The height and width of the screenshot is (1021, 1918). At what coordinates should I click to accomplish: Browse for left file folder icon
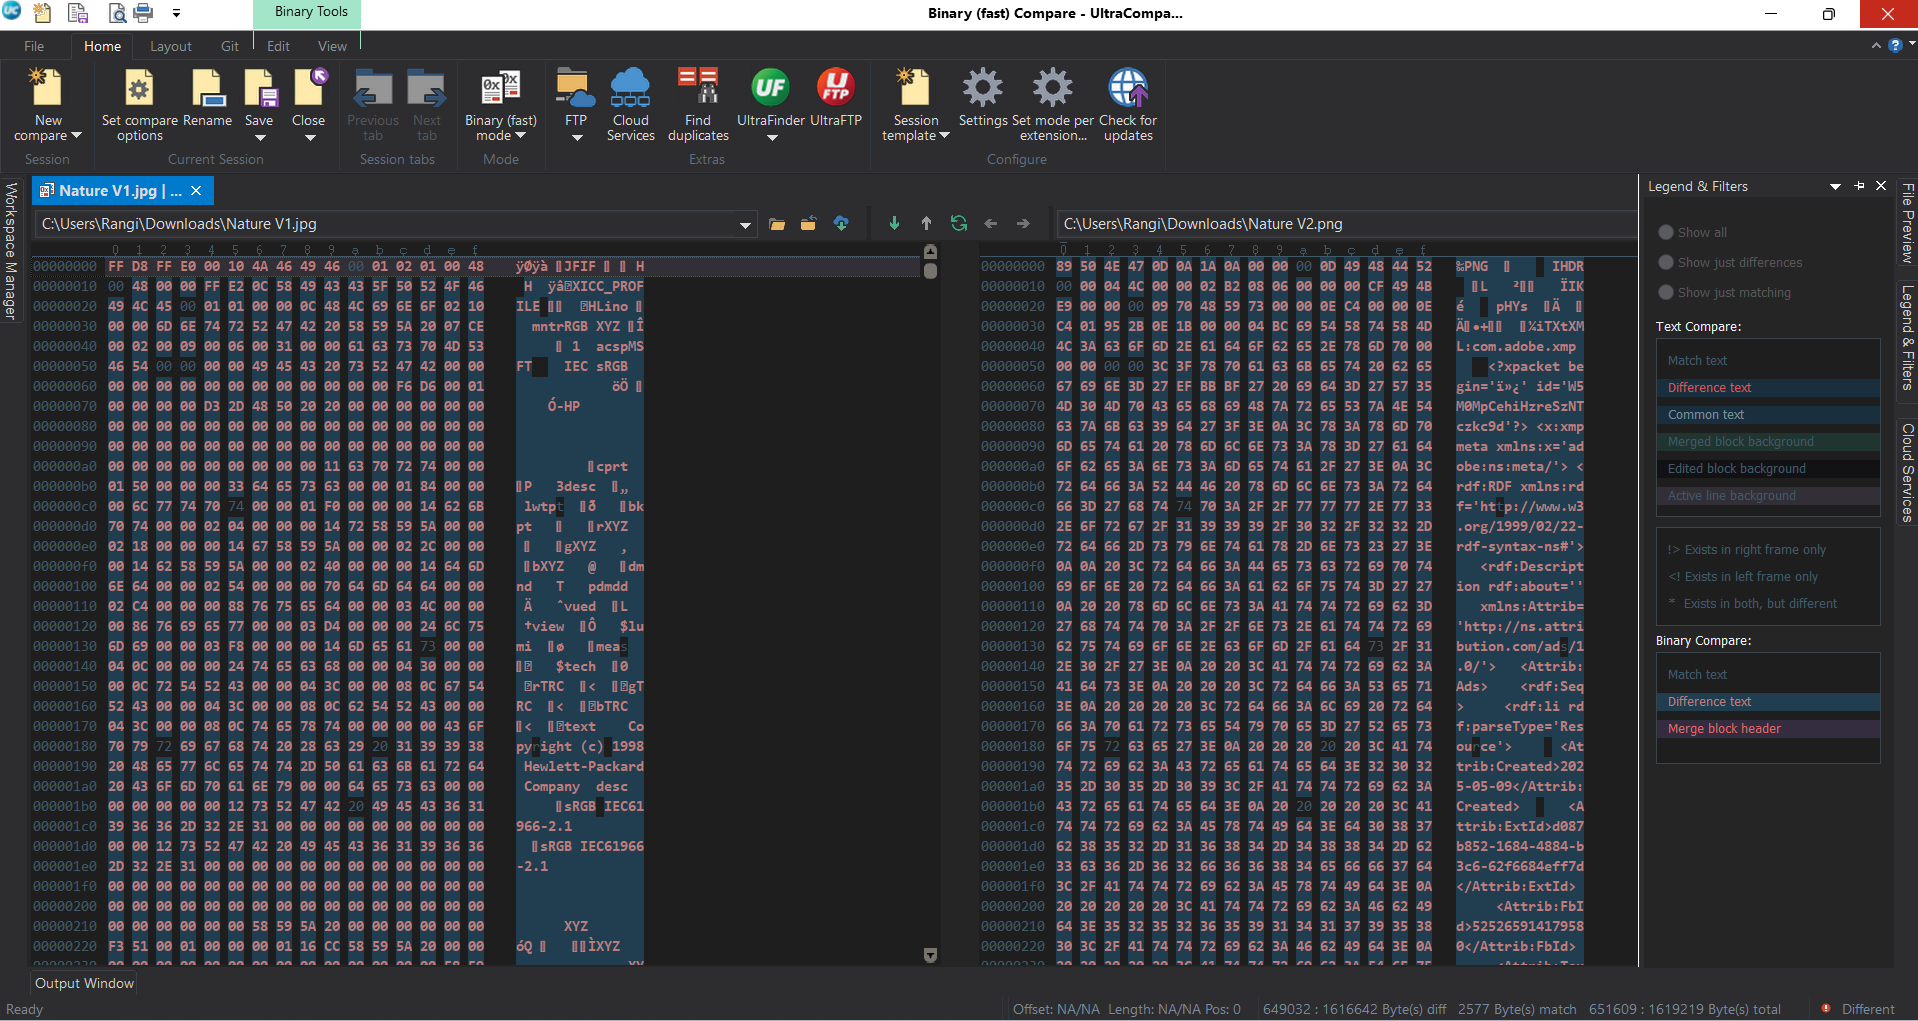[777, 224]
